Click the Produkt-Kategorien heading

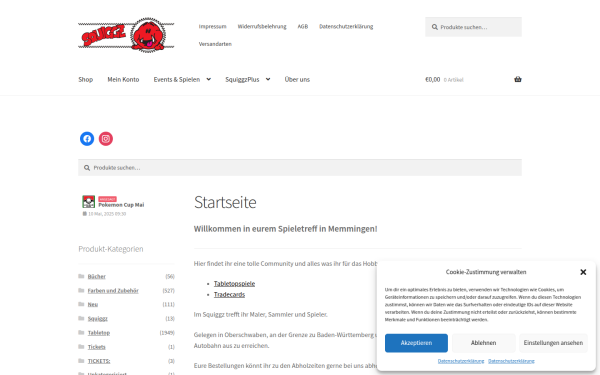tap(111, 249)
